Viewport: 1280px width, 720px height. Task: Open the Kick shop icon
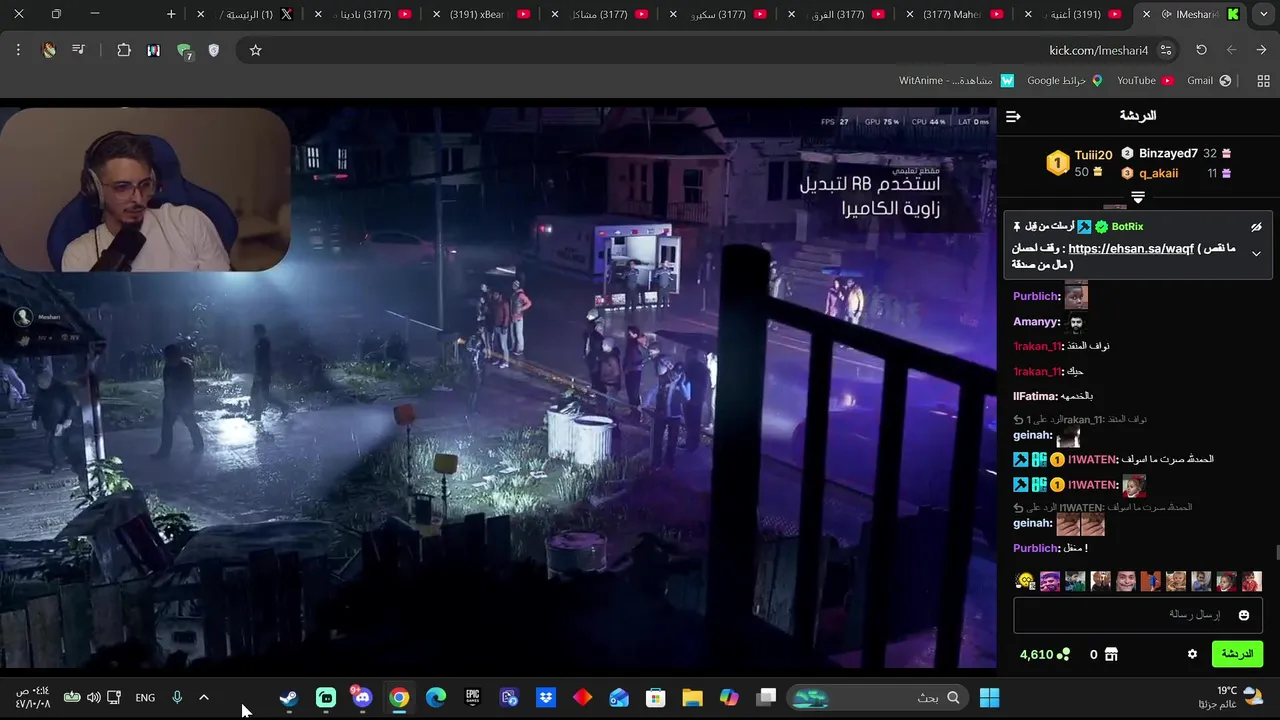1110,654
